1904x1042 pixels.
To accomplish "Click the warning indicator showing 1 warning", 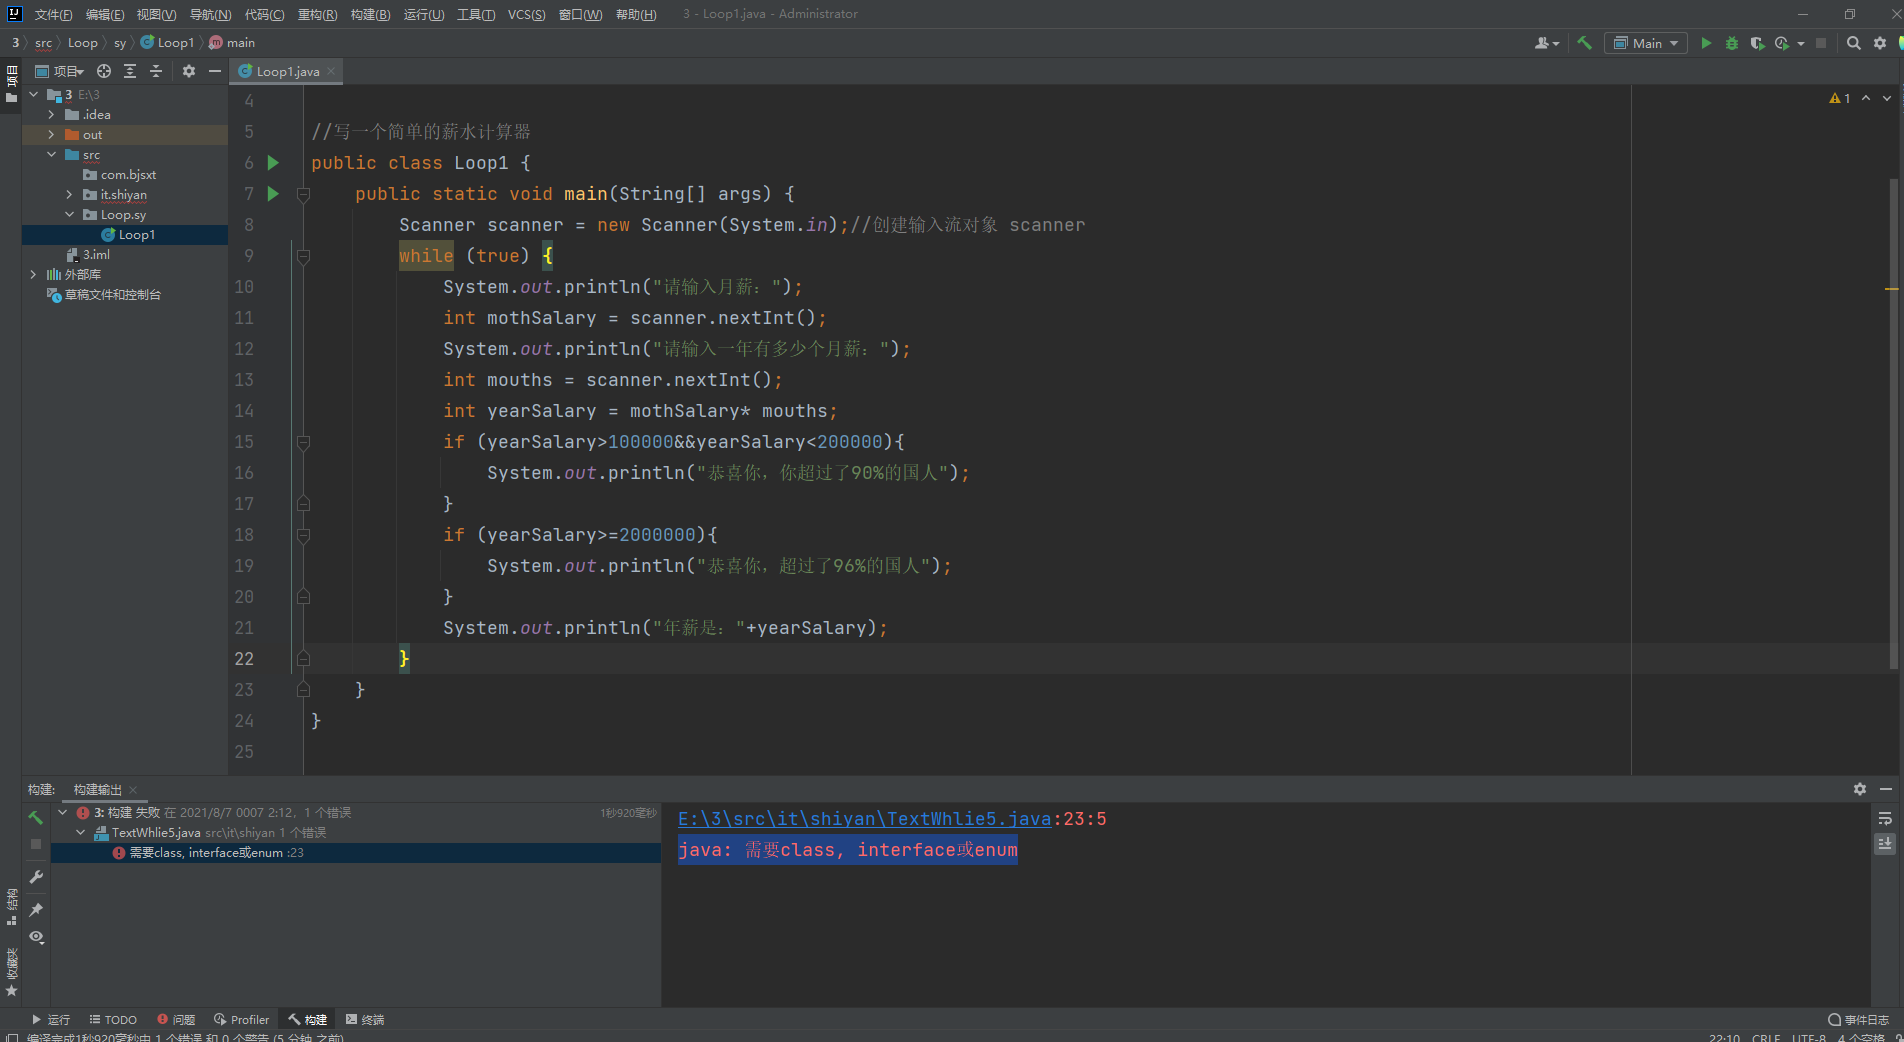I will pos(1840,98).
